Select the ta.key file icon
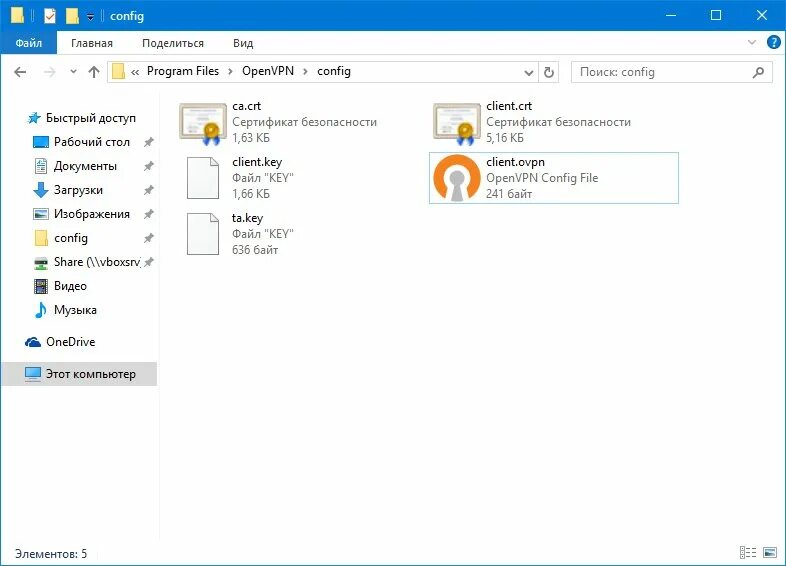786x566 pixels. (x=203, y=234)
